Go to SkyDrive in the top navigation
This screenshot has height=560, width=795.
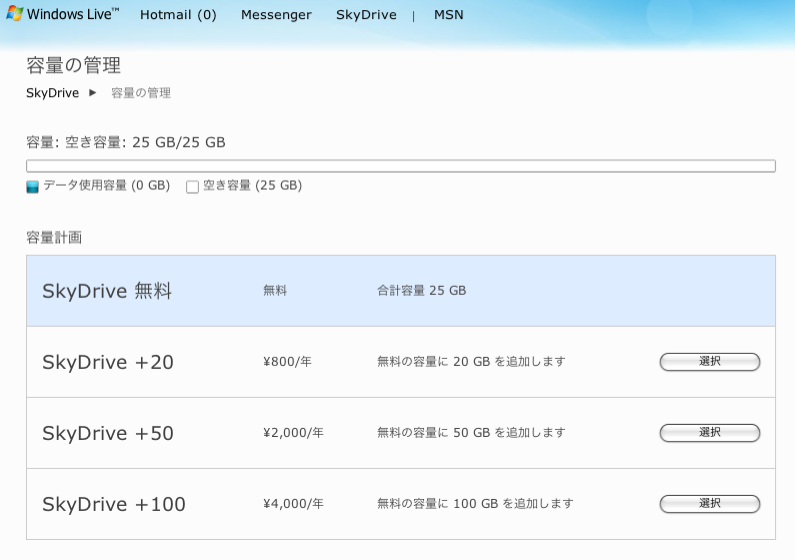(366, 15)
